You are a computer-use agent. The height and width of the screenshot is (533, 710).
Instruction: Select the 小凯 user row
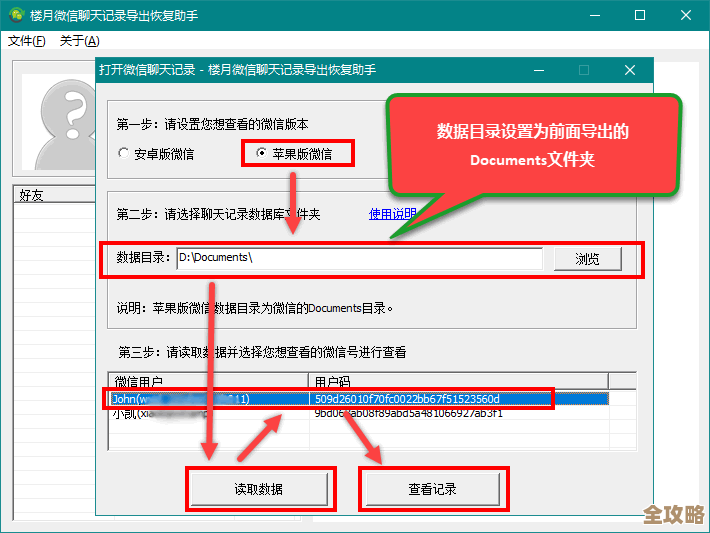tap(360, 413)
